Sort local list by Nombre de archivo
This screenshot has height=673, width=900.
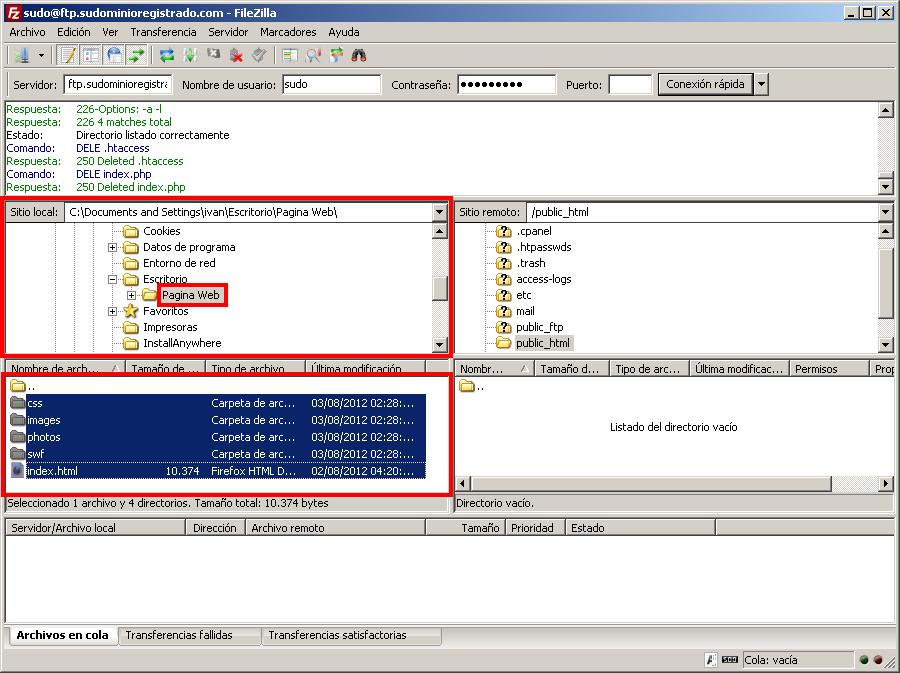[65, 369]
